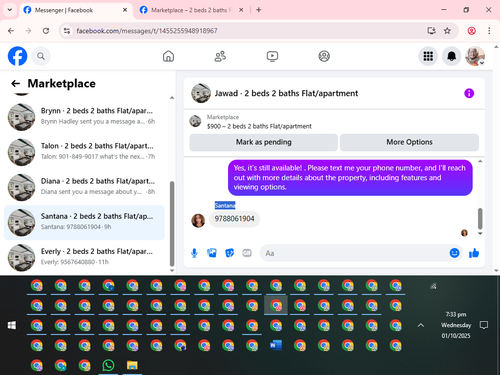Click More Options button
Image resolution: width=500 pixels, height=375 pixels.
point(409,142)
